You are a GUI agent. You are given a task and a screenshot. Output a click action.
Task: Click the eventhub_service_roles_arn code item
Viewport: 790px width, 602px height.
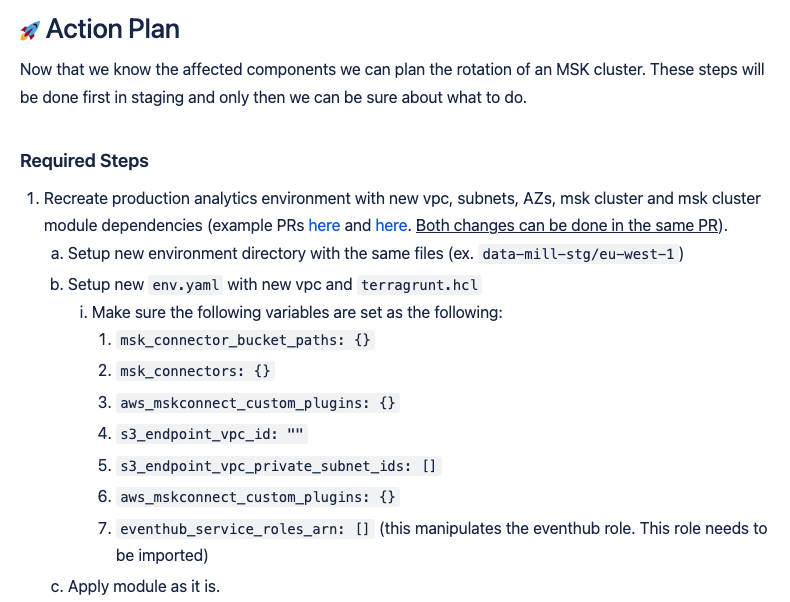coord(245,528)
